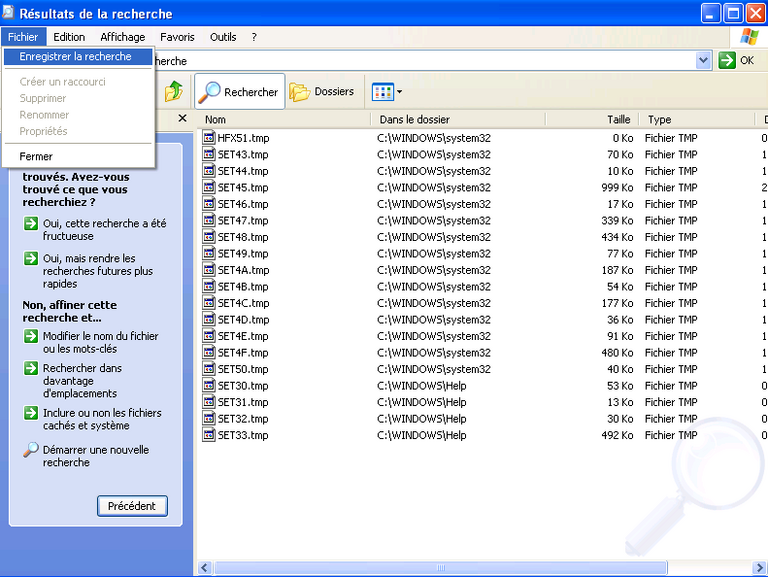The image size is (768, 577).
Task: Click the Rechercher magnifier toolbar button
Action: [240, 92]
